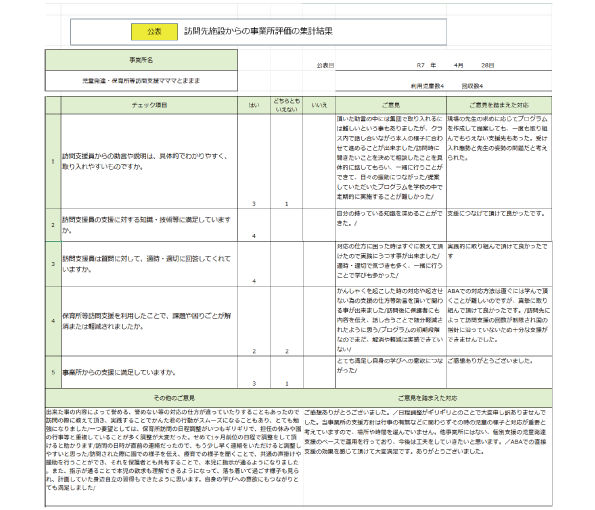
Task: Click the はい count 3 in row 5
Action: 254,384
